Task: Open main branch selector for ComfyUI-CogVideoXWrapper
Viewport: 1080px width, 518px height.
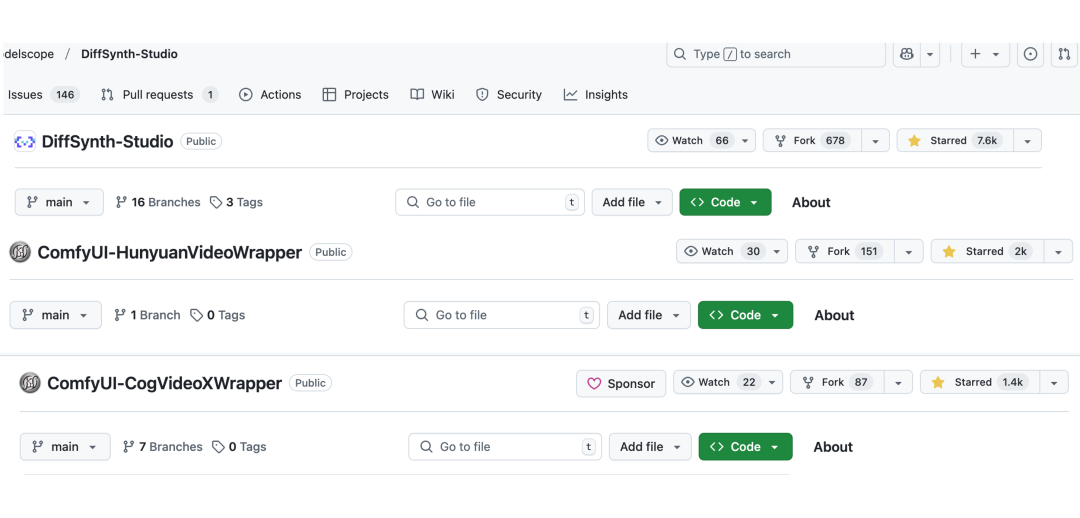Action: point(65,446)
